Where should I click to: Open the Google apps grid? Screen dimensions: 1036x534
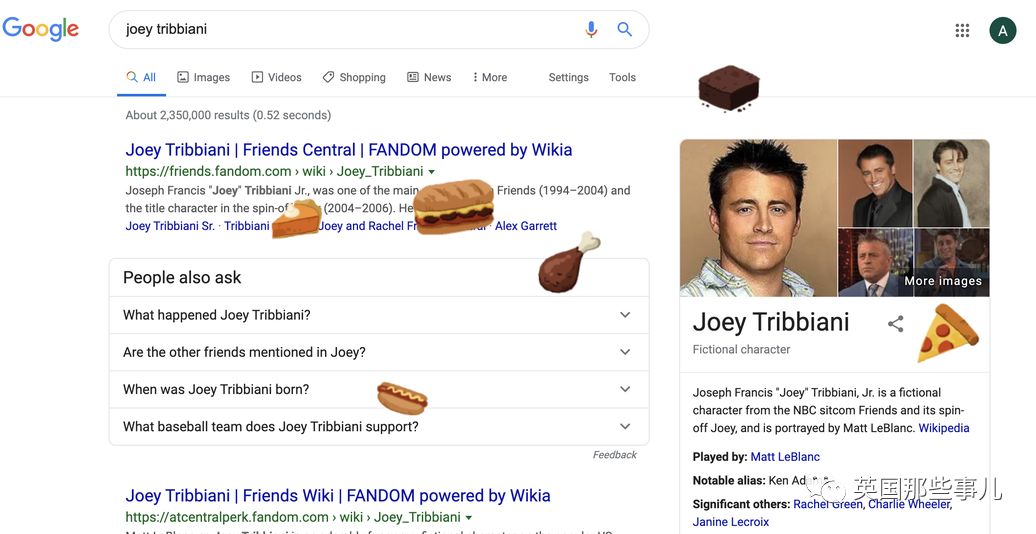pos(962,31)
